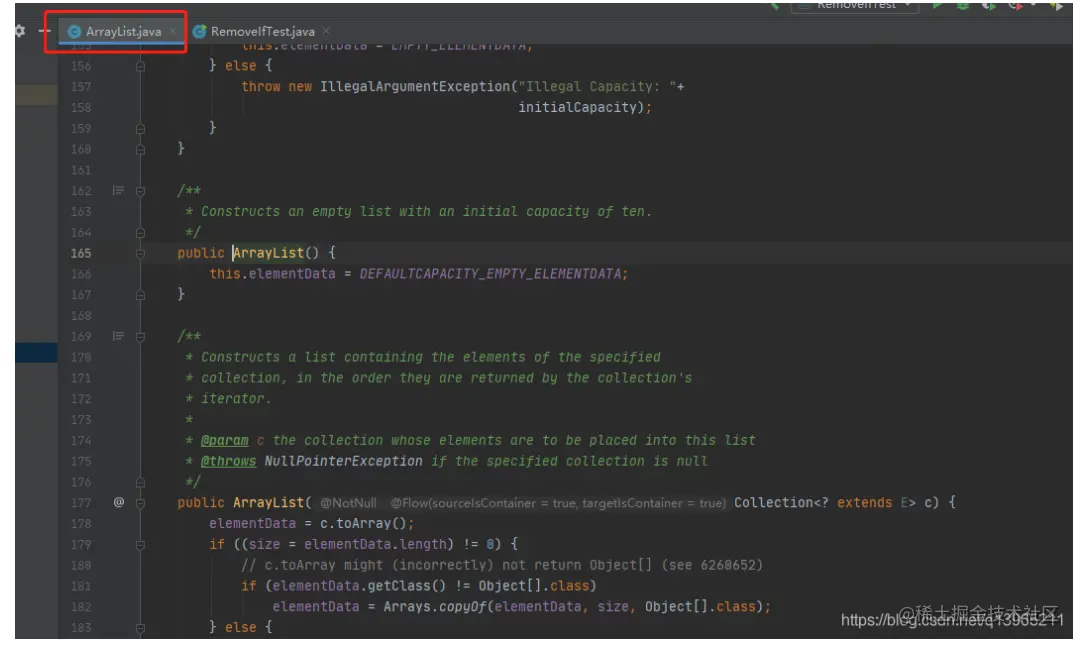1080x645 pixels.
Task: Click the fold end marker at line 167
Action: tap(141, 295)
